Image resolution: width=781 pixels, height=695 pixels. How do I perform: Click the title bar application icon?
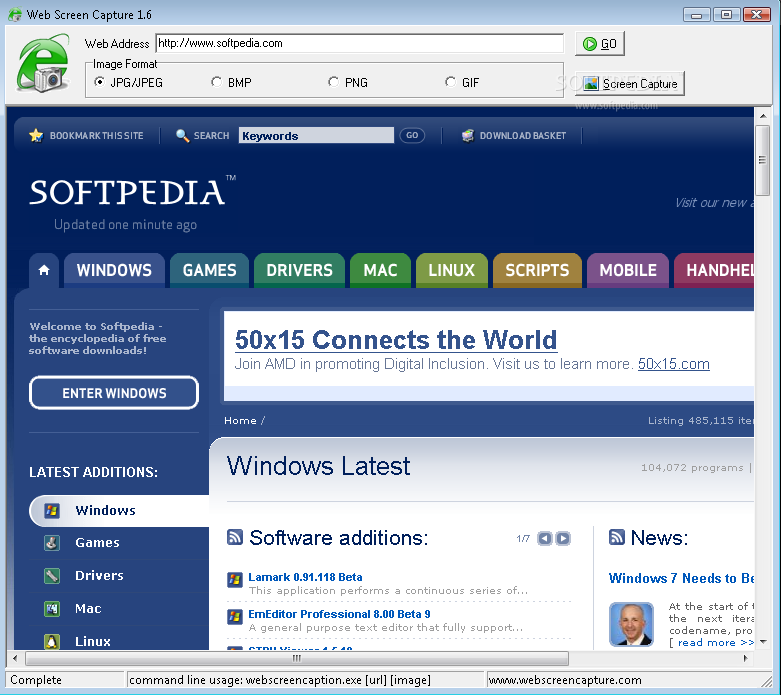(15, 14)
